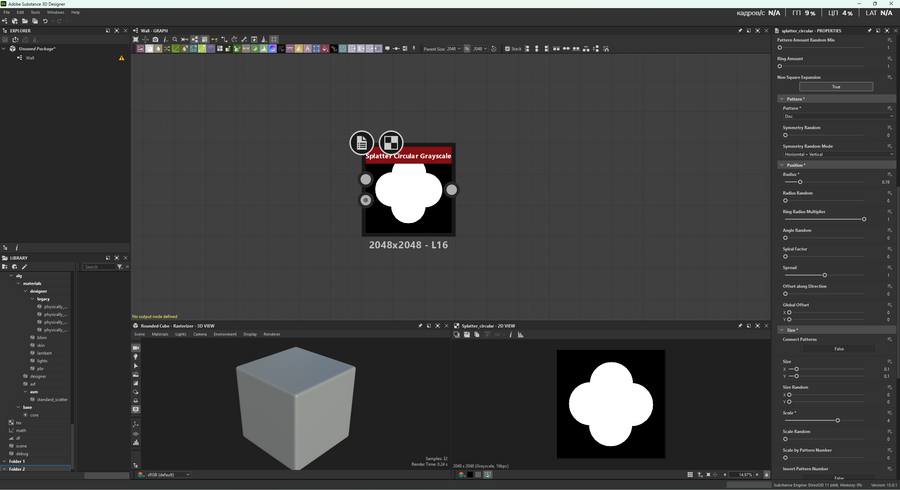Click the histogram icon in 2D view toolbar
Viewport: 900px width, 490px height.
click(x=520, y=335)
